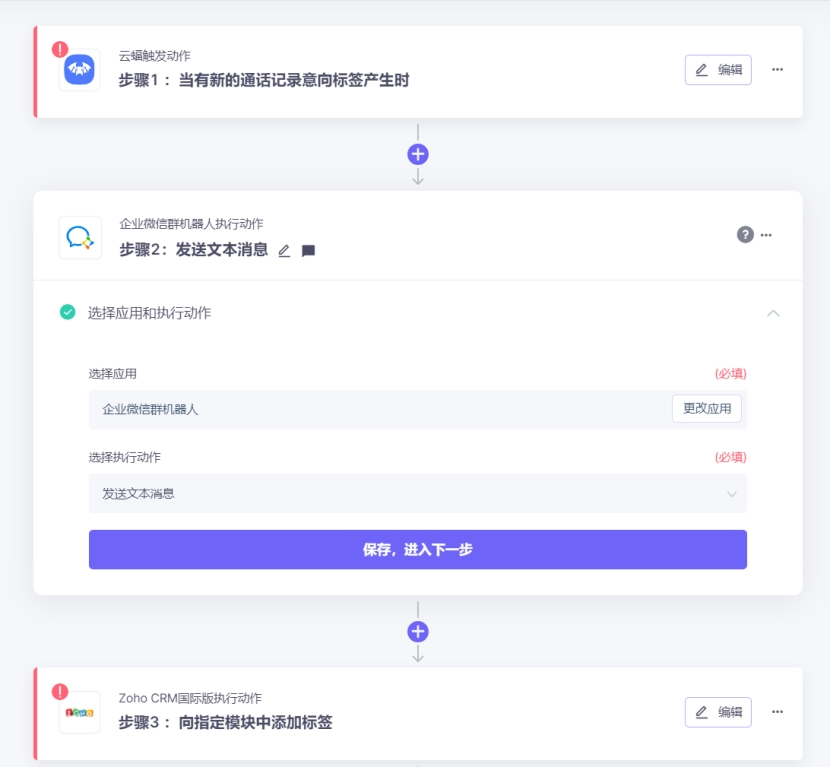Screen dimensions: 830x767
Task: Open help question mark for step 2
Action: [x=745, y=234]
